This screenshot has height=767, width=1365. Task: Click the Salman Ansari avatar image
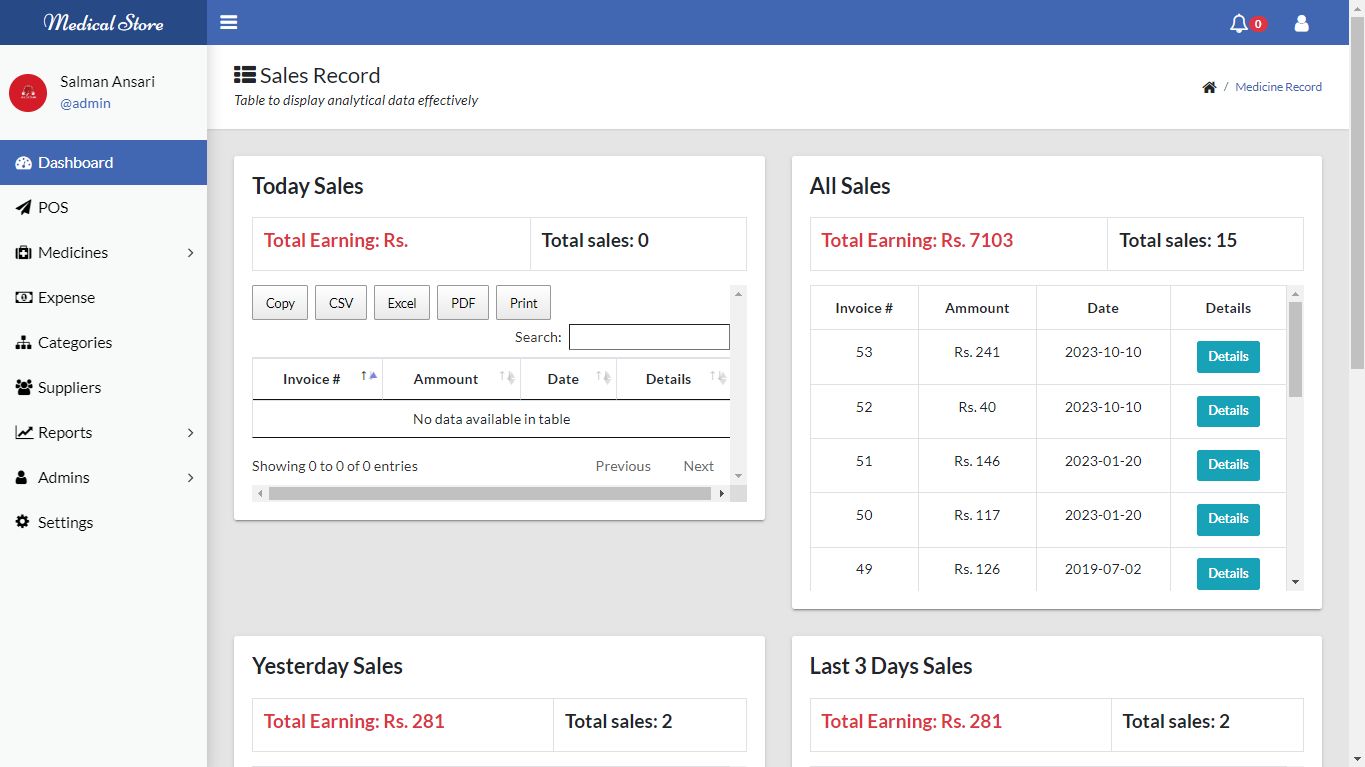[x=28, y=92]
